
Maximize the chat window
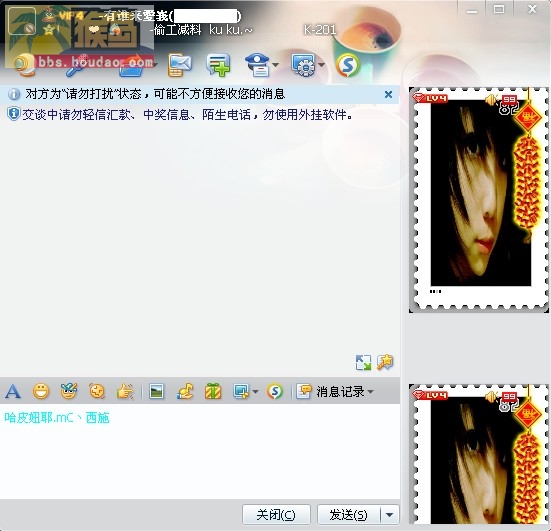pos(499,9)
